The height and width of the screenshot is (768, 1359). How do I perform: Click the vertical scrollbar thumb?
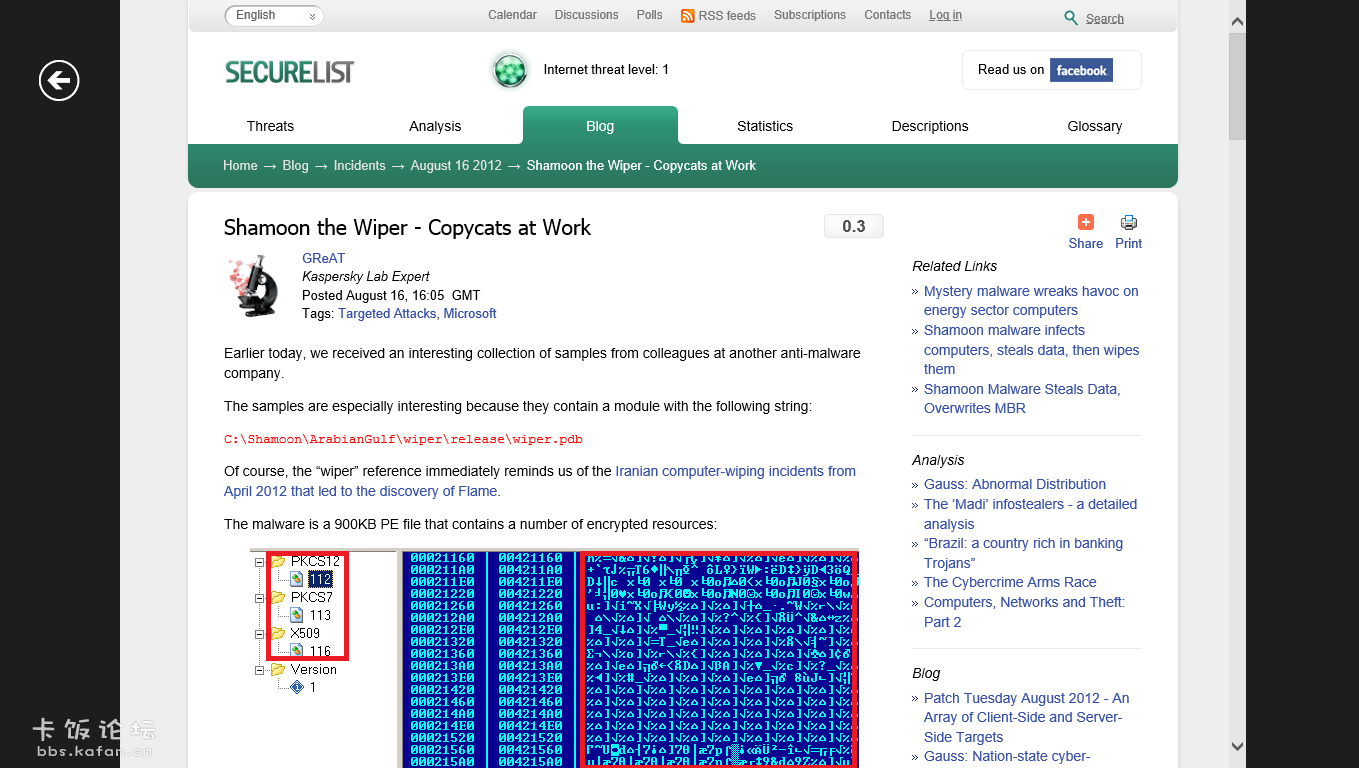pos(1237,87)
